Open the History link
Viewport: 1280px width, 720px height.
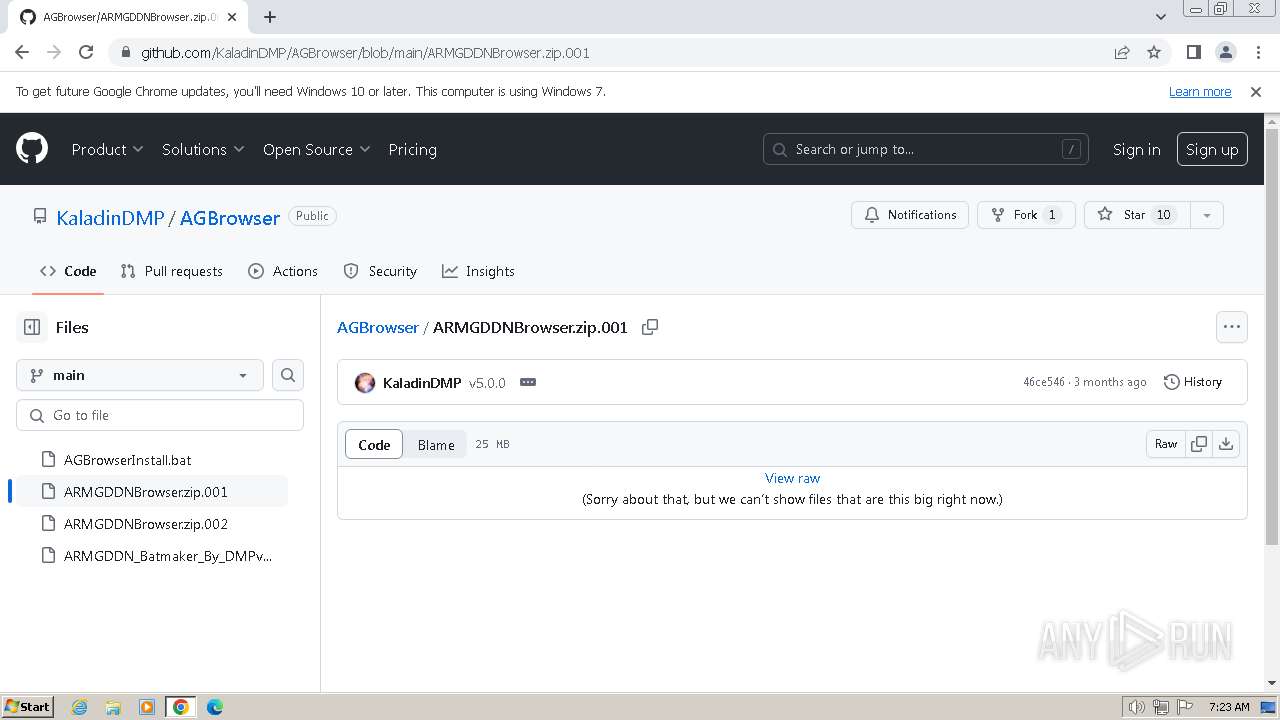(1193, 382)
